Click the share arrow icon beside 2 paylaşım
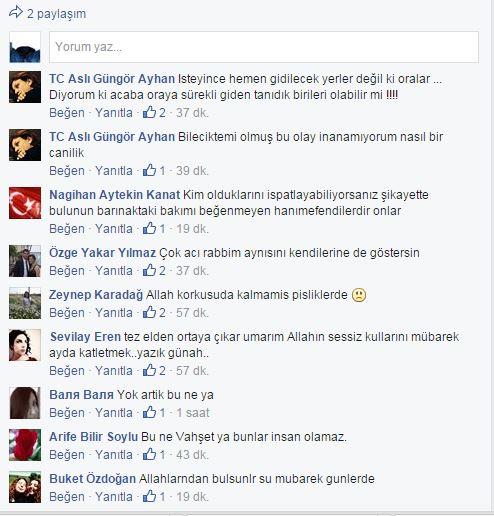The width and height of the screenshot is (494, 516). [x=16, y=13]
